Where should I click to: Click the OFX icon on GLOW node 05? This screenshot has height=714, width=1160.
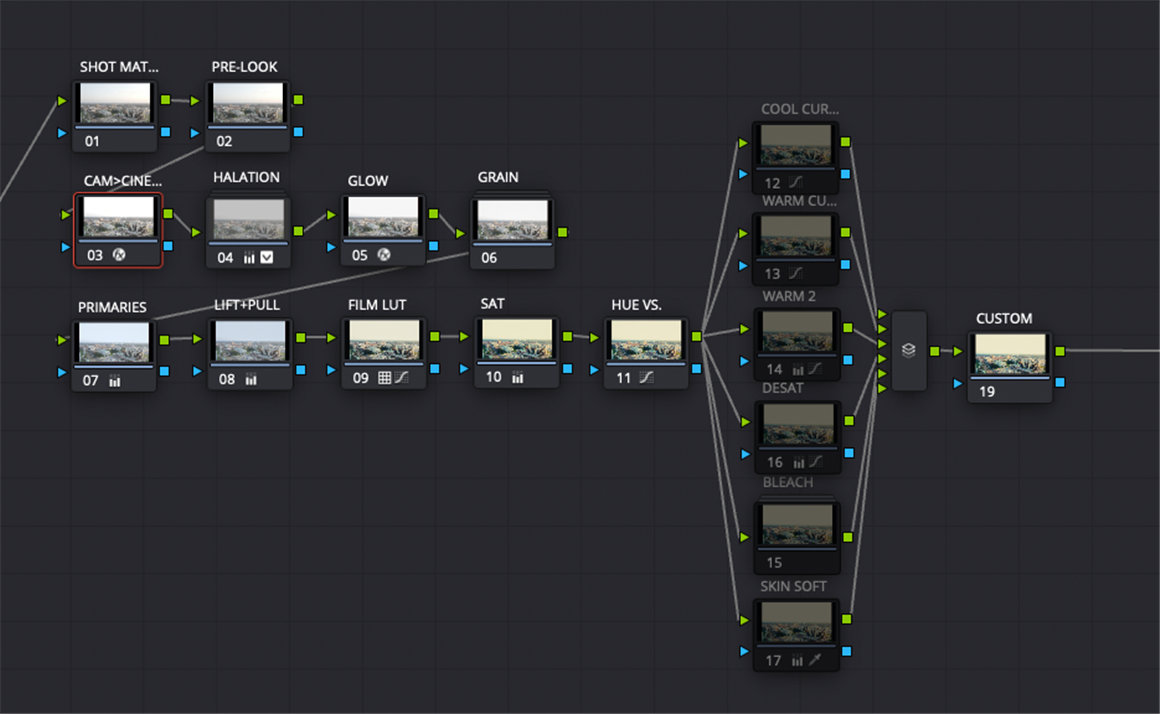(x=384, y=255)
